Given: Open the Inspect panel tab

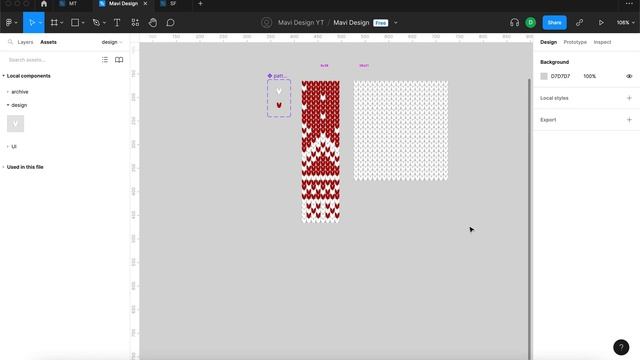Looking at the screenshot, I should point(602,42).
